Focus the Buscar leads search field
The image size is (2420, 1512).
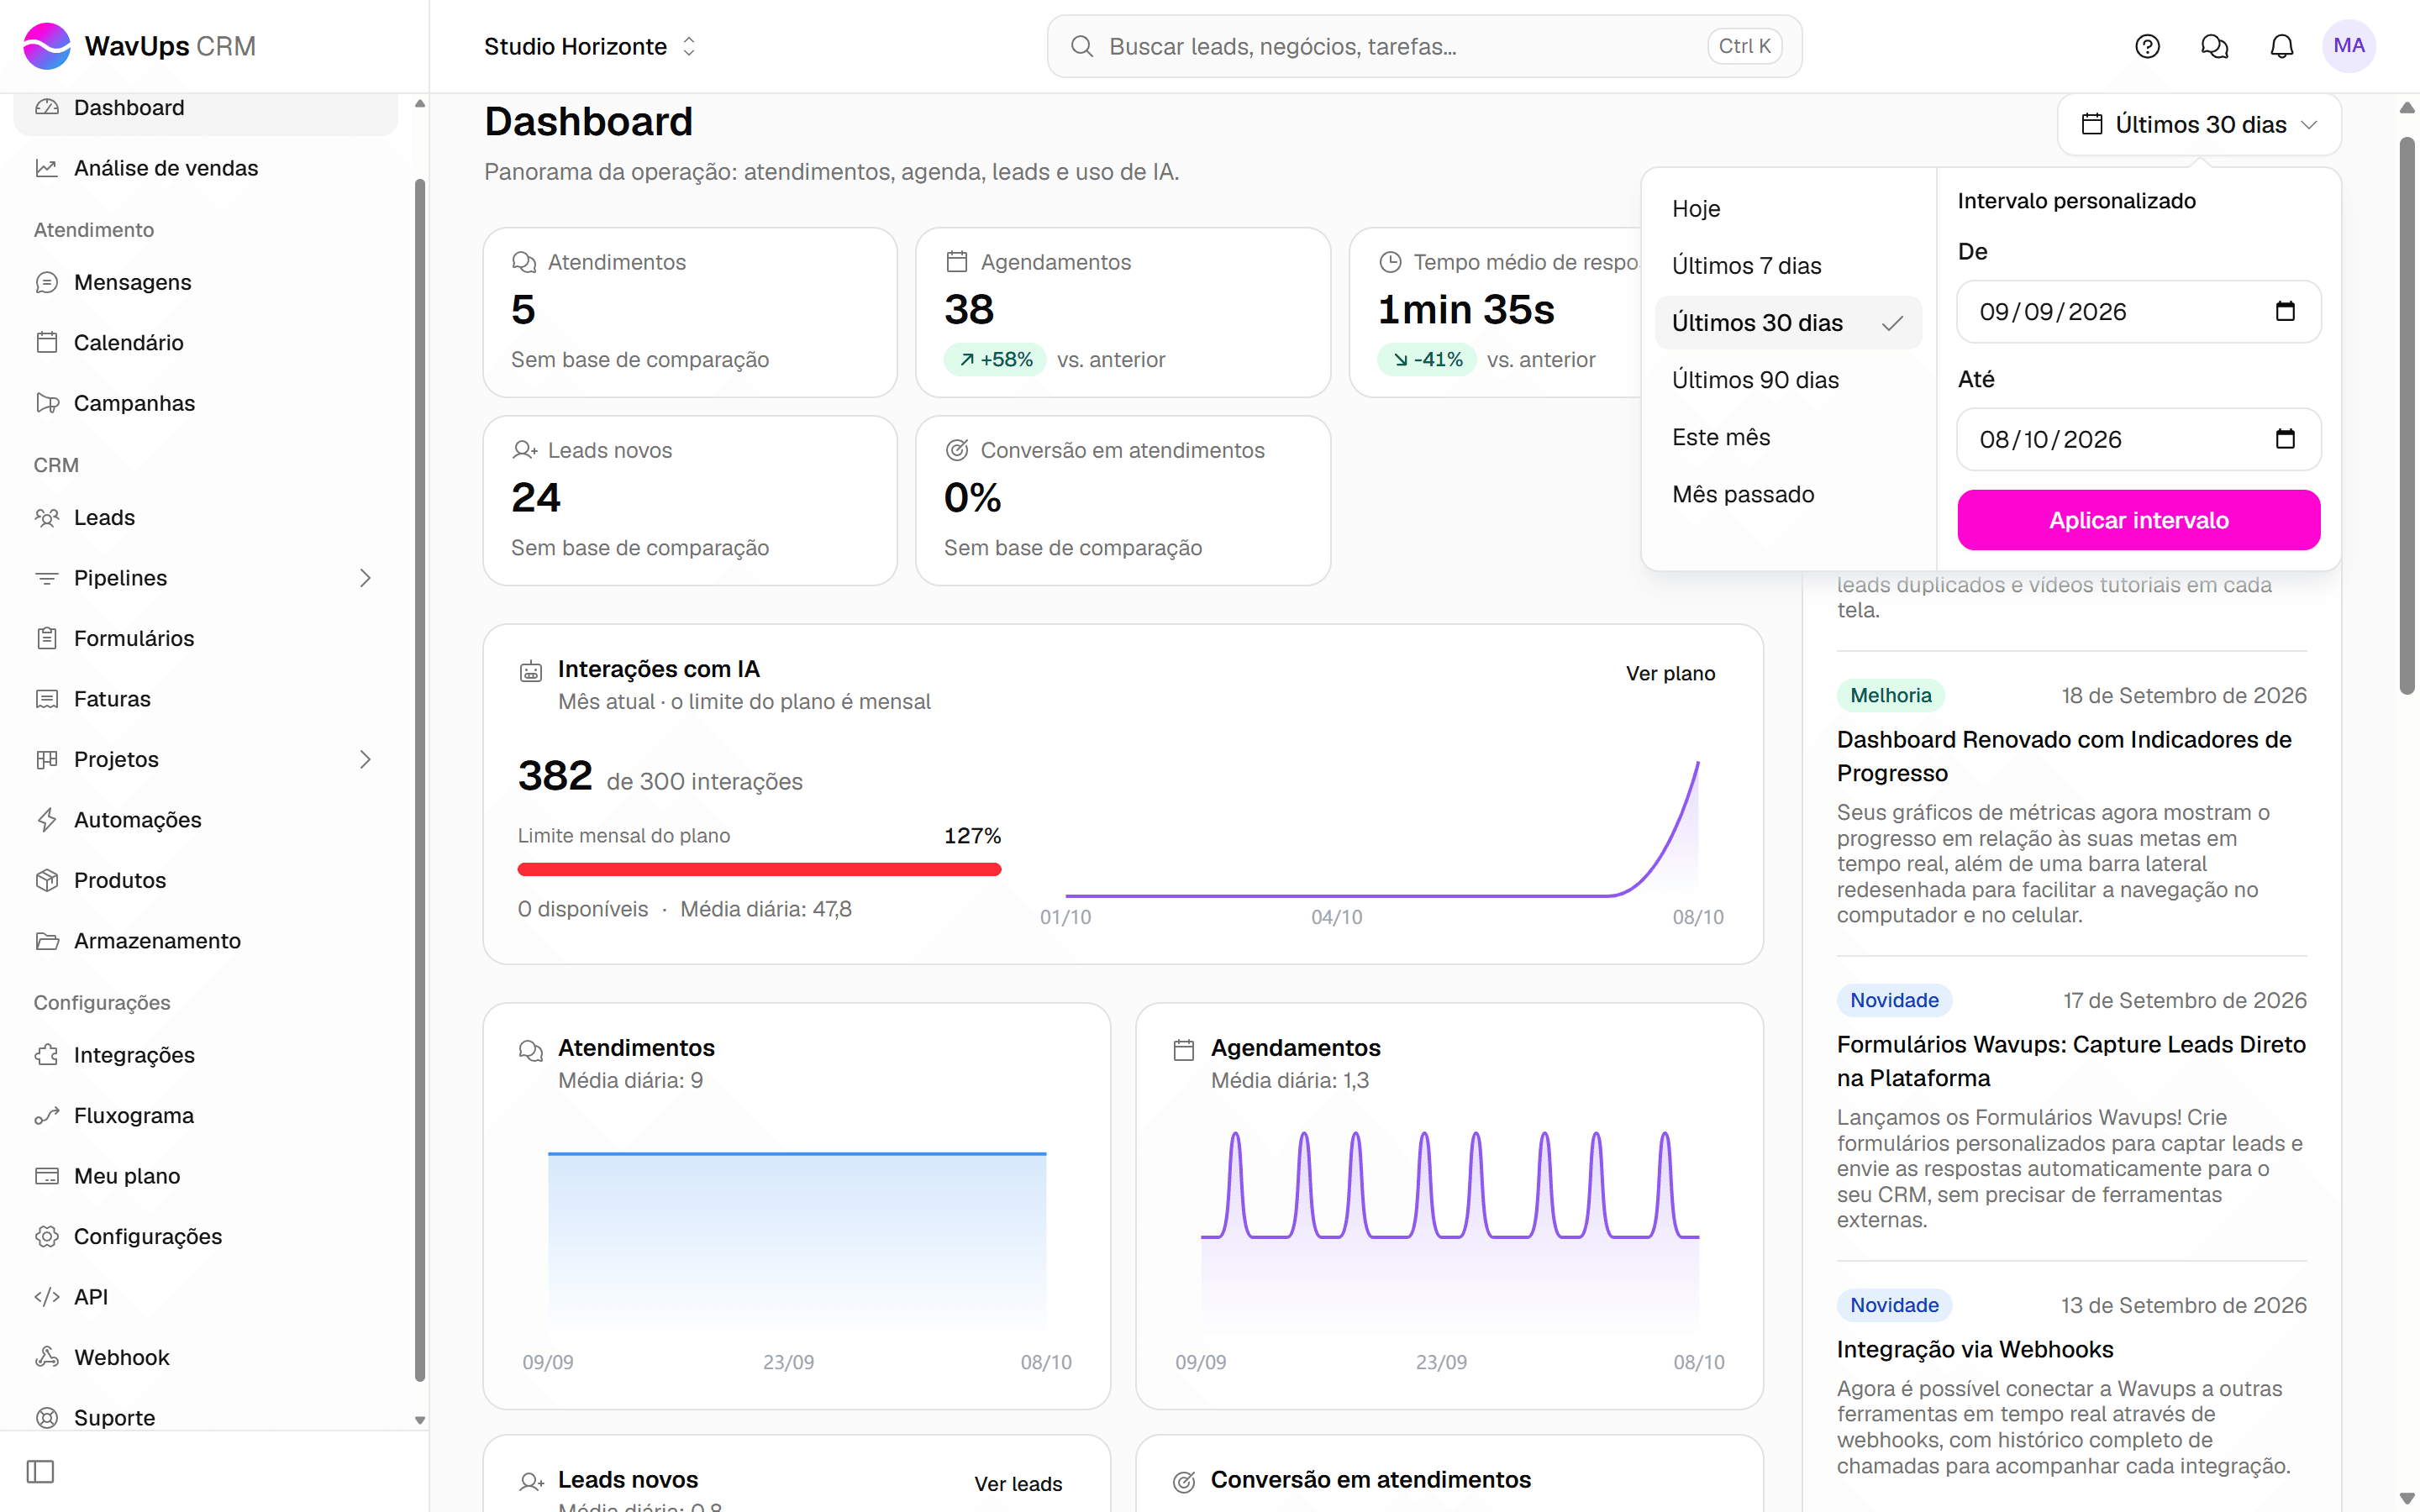(x=1424, y=46)
